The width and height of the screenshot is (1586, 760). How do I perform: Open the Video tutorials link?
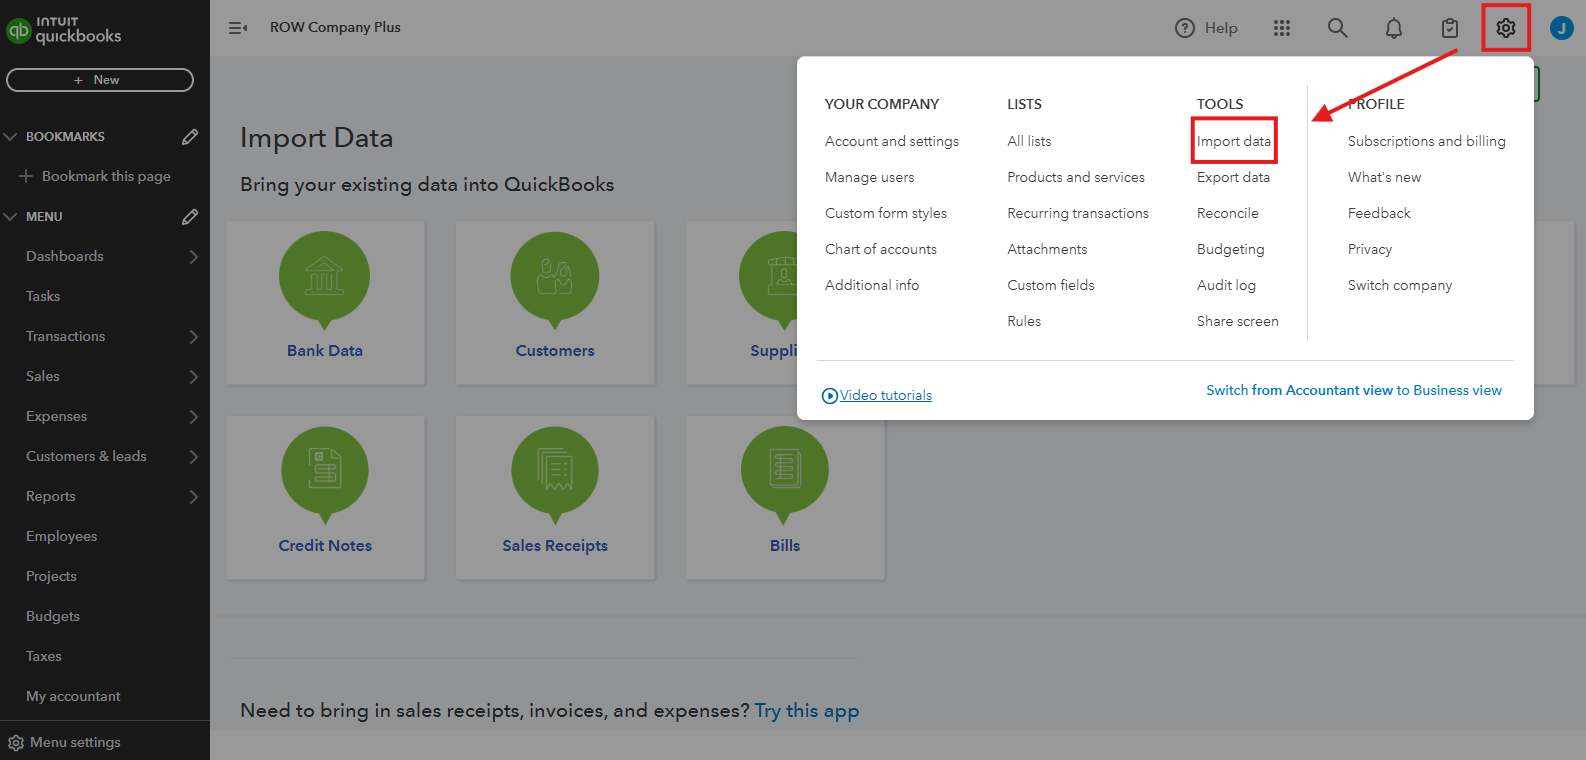885,395
